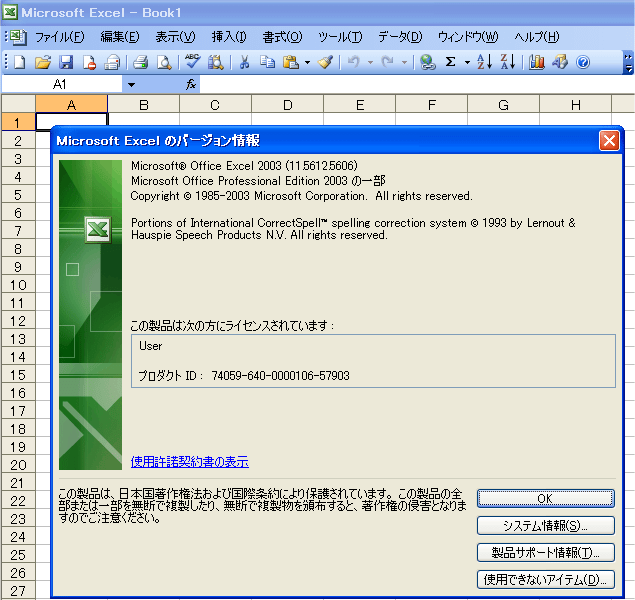This screenshot has height=600, width=635.
Task: Close the version info dialog
Action: coord(609,140)
